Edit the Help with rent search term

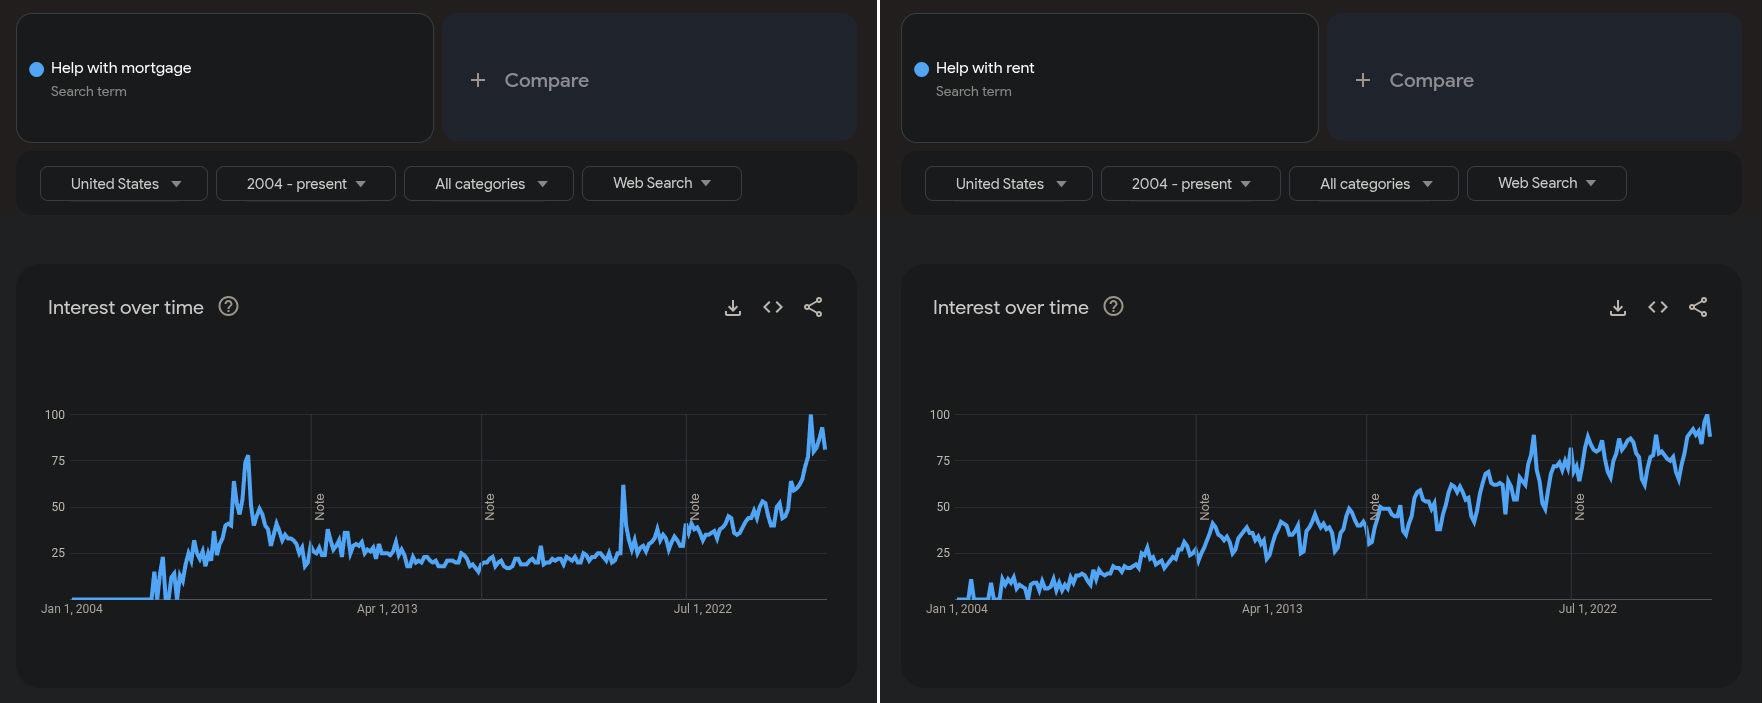point(1110,78)
